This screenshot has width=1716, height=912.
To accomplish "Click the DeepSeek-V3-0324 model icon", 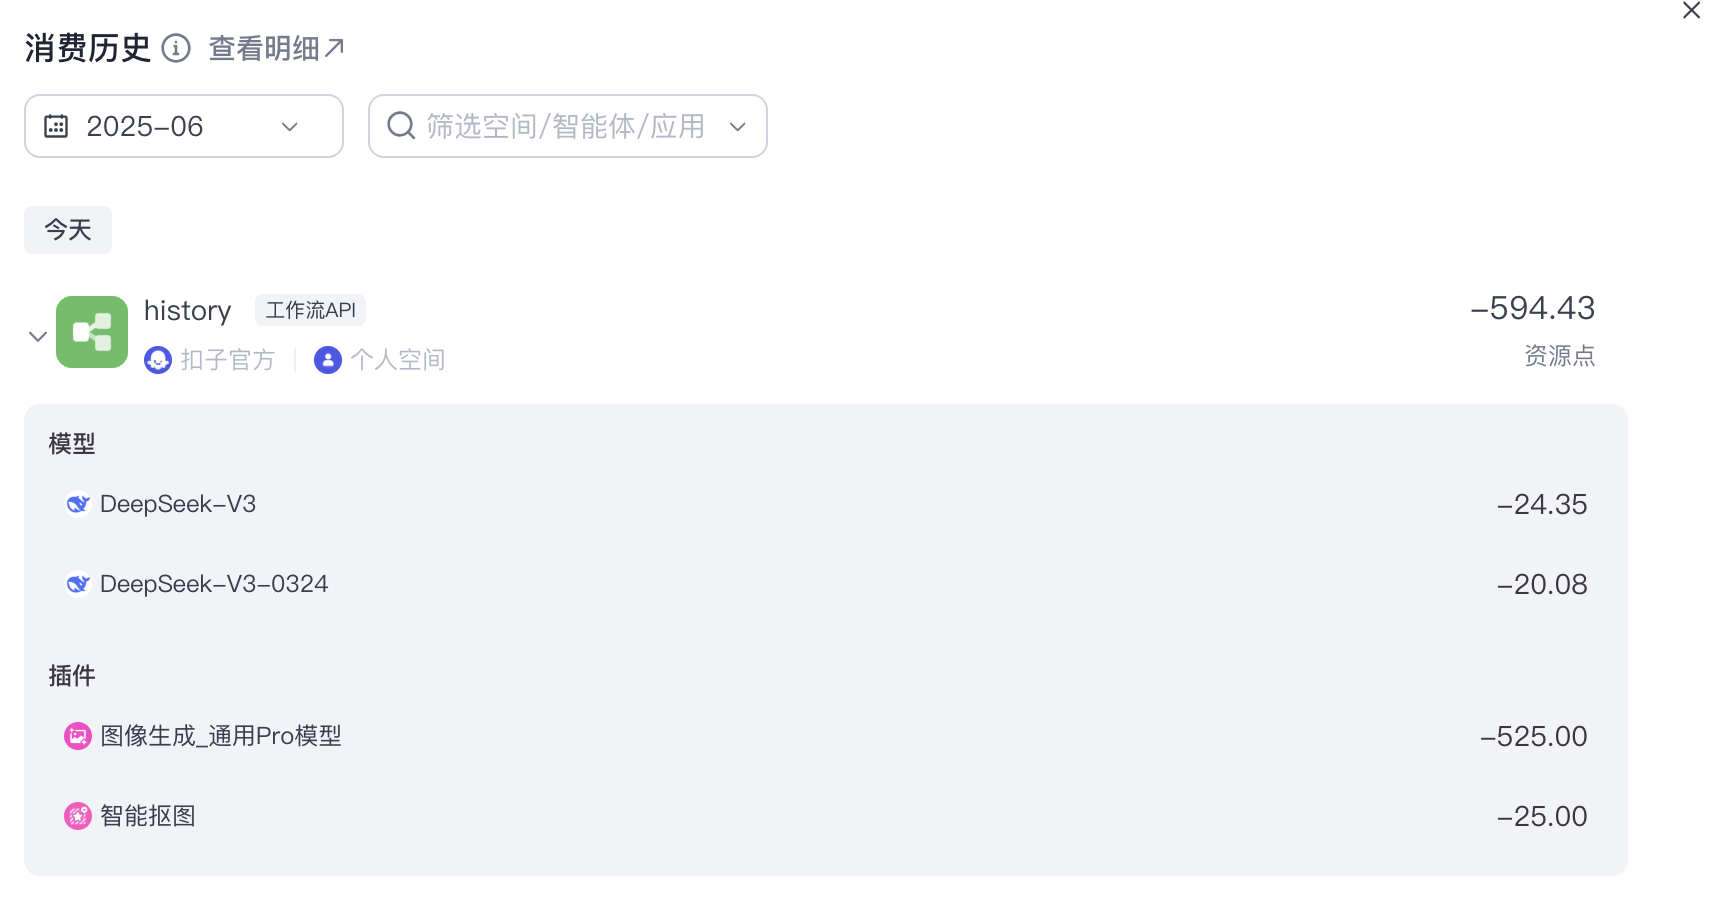I will pyautogui.click(x=78, y=584).
